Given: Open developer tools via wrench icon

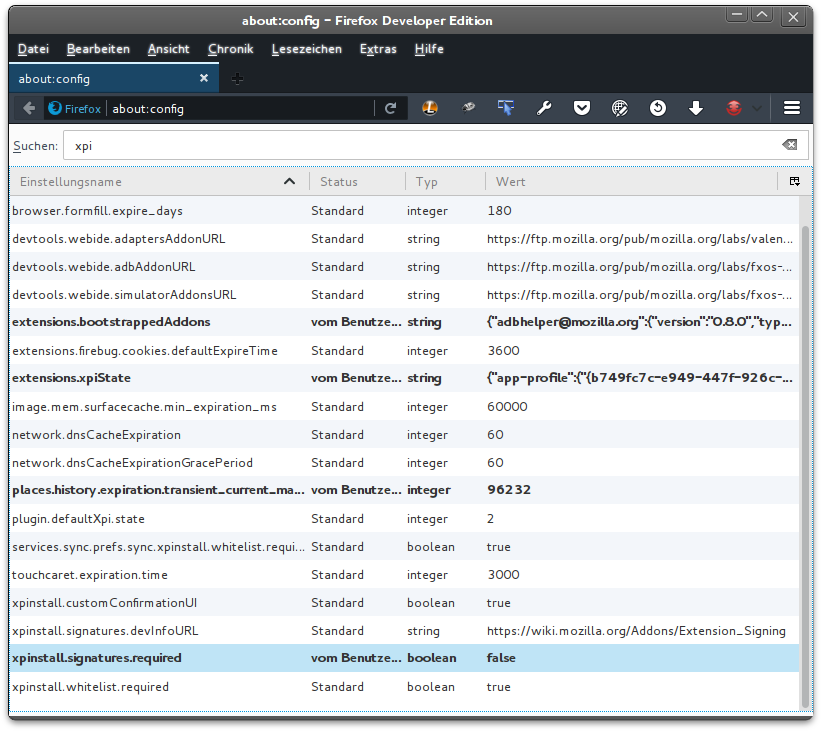Looking at the screenshot, I should pos(544,108).
